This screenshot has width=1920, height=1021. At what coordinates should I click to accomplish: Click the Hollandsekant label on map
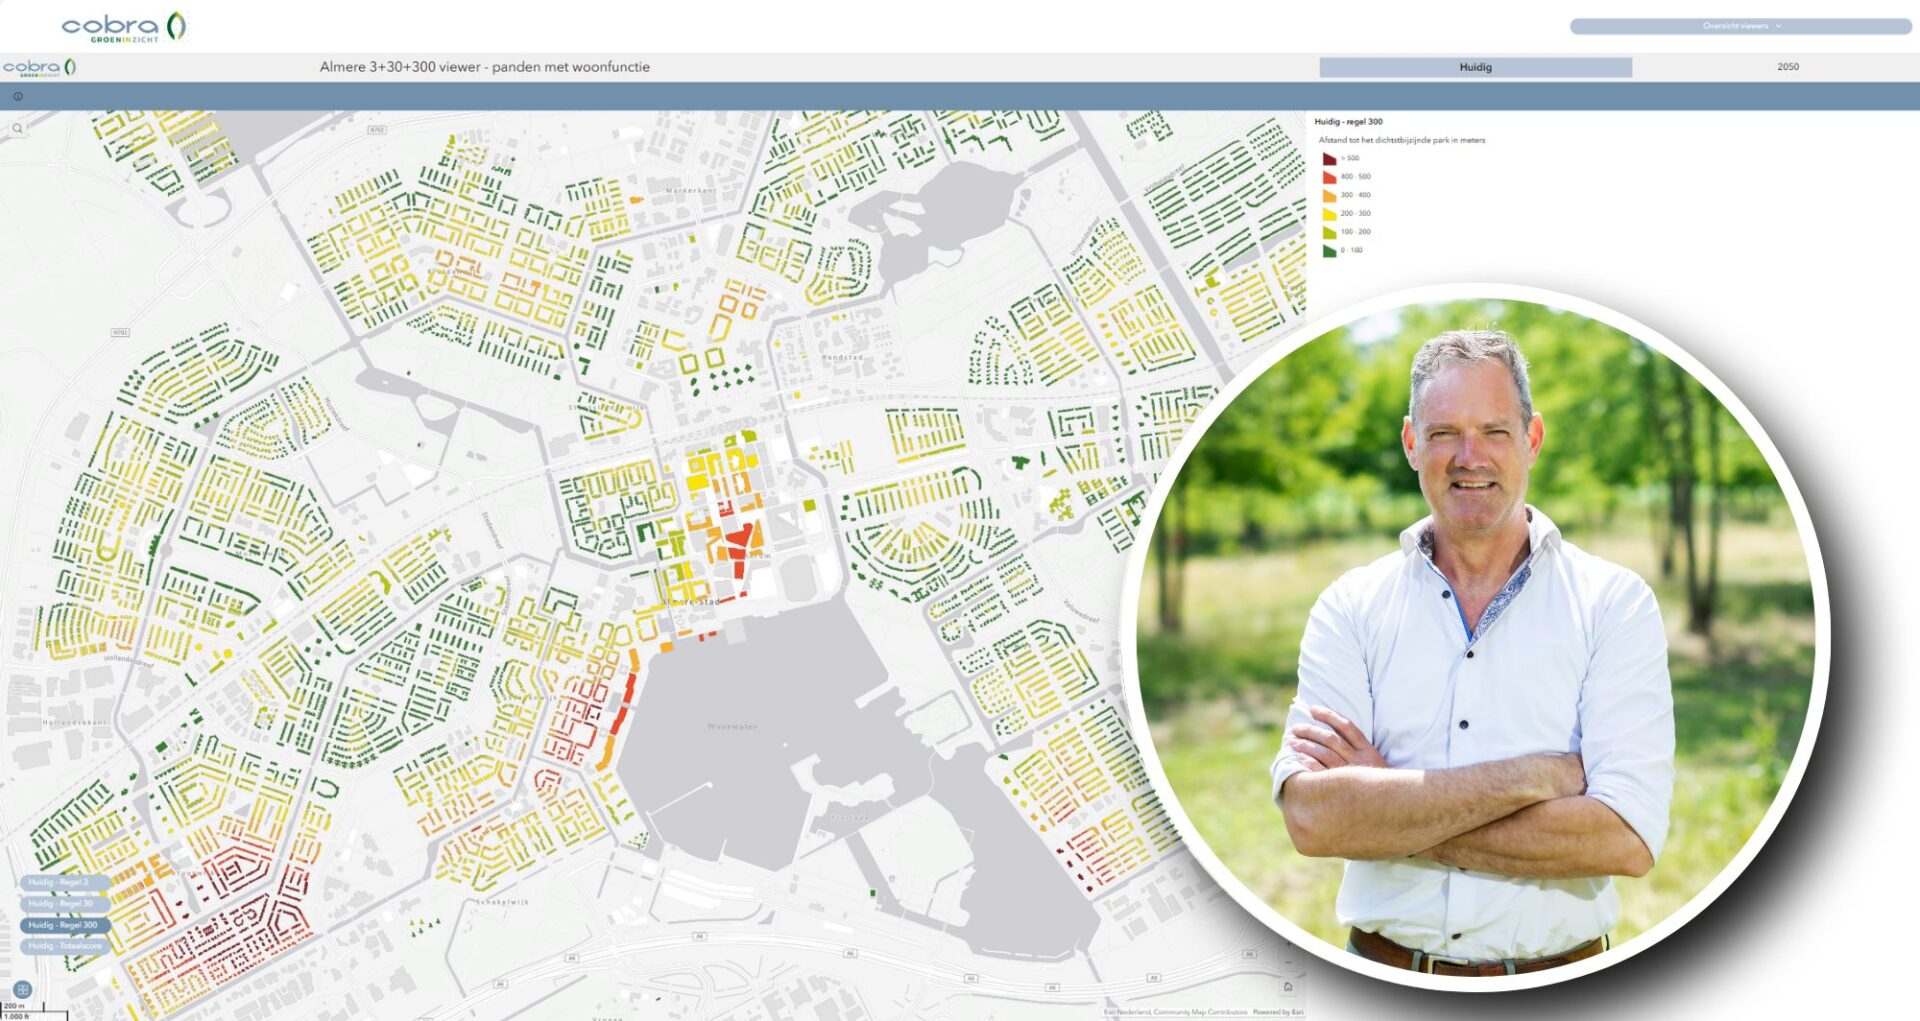tap(75, 722)
